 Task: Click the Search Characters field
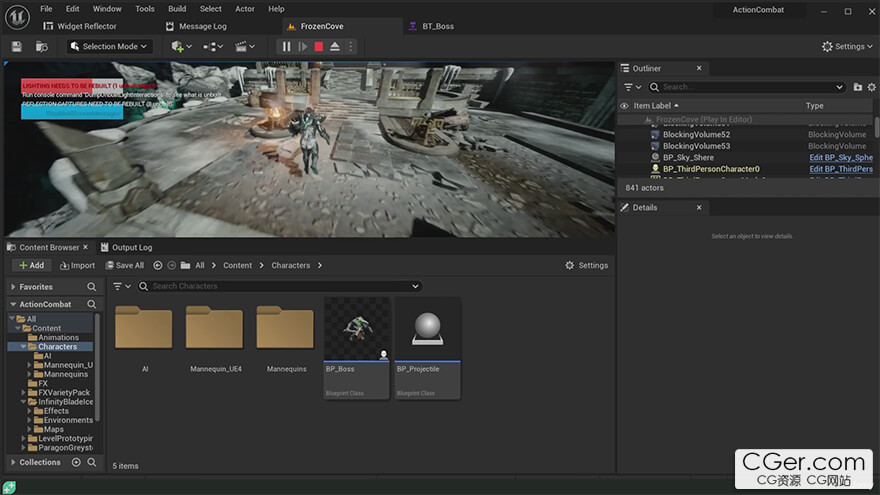click(279, 286)
